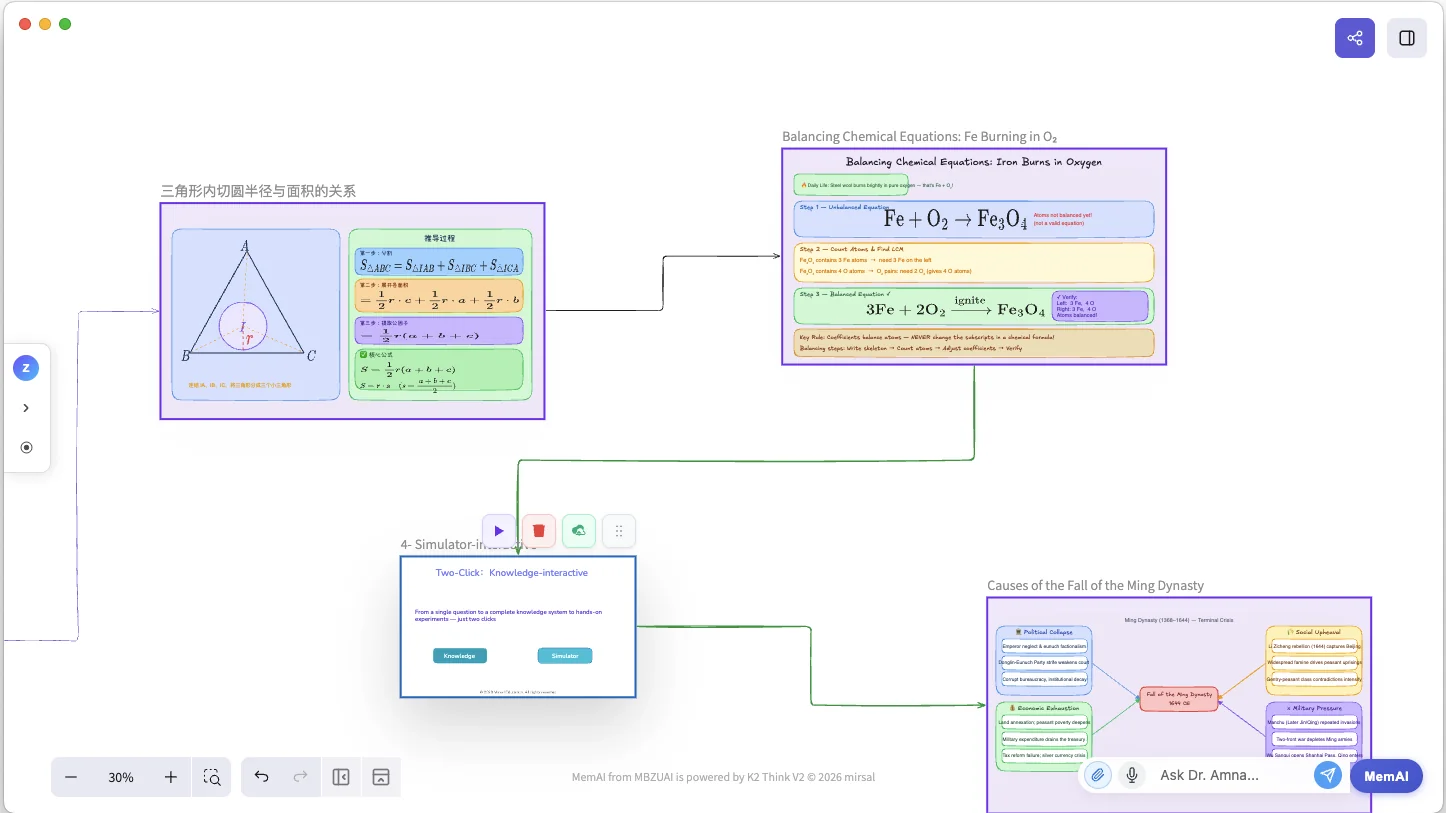Viewport: 1446px width, 813px height.
Task: Send message with paper plane icon
Action: pos(1328,775)
